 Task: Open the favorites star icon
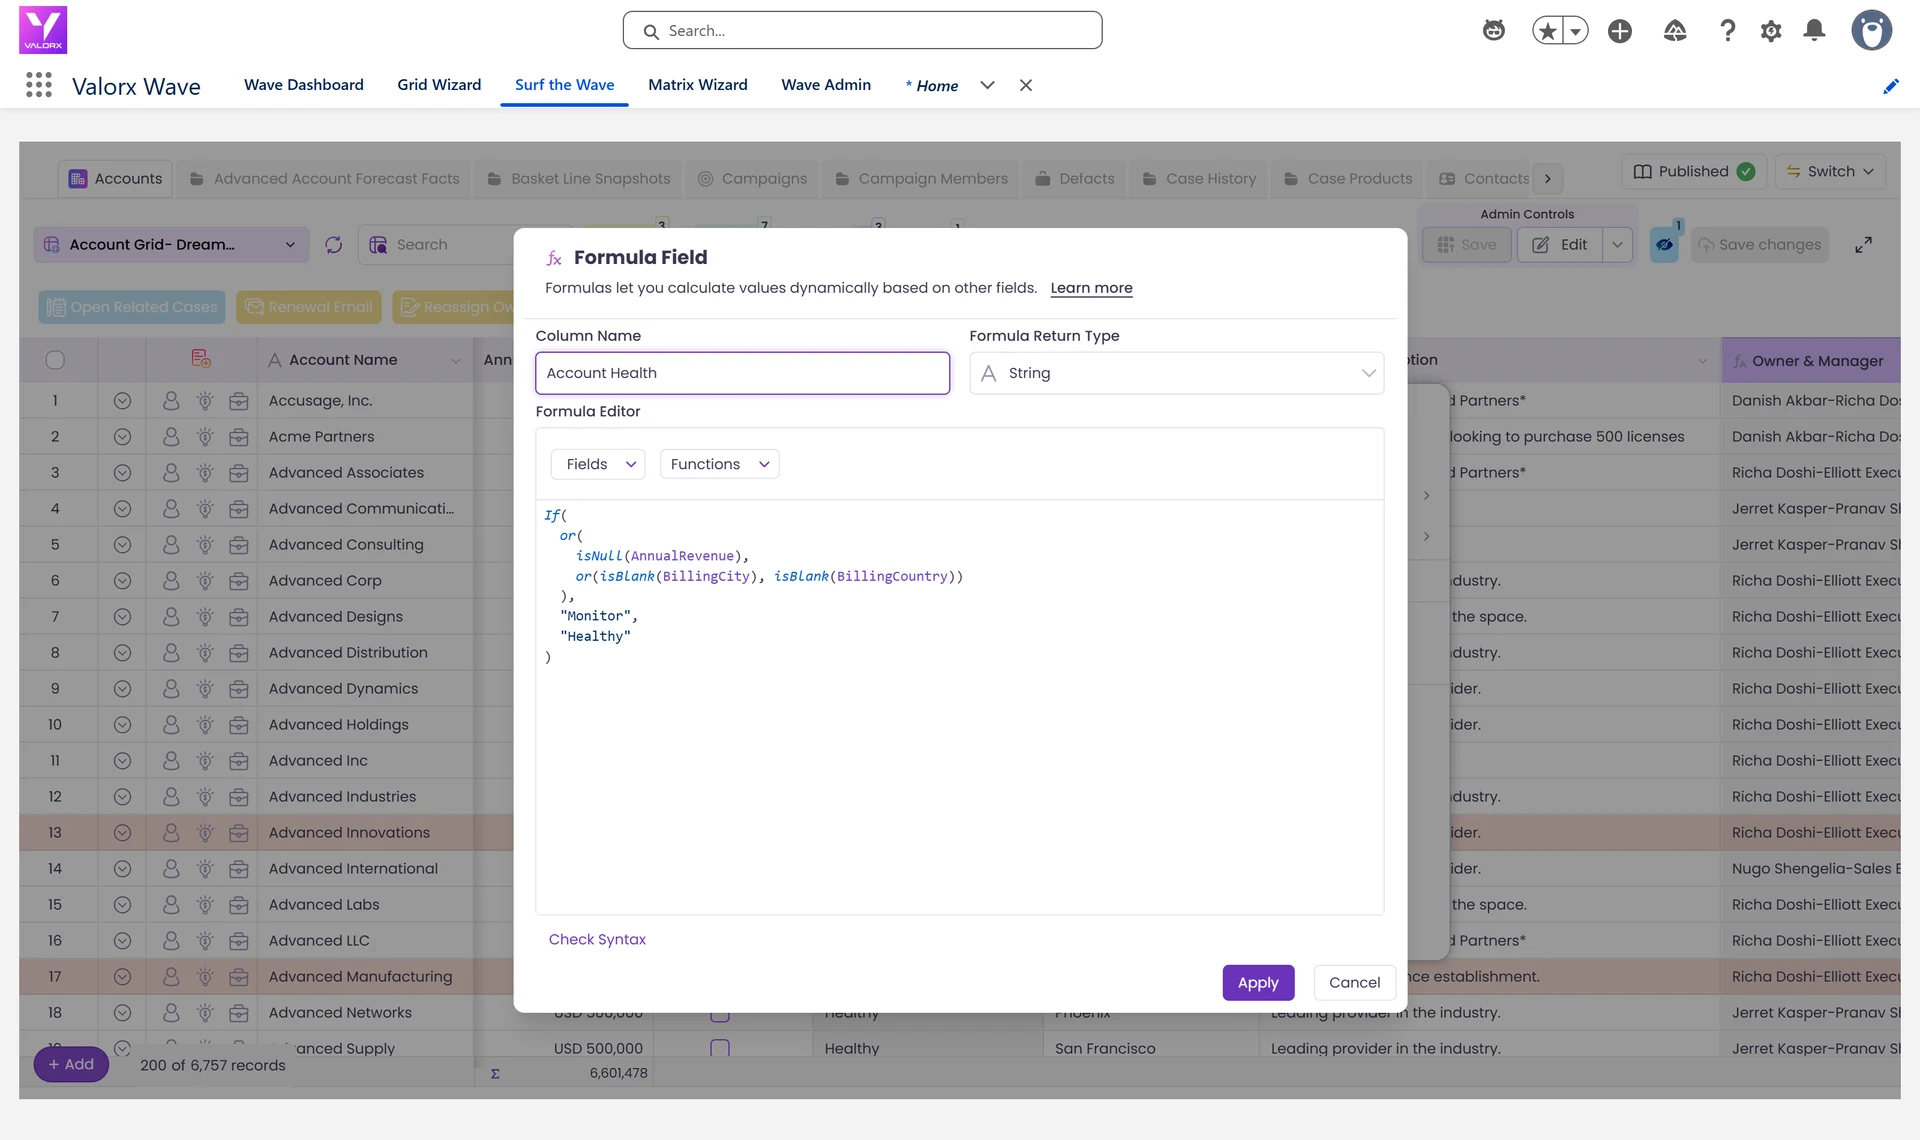1548,31
